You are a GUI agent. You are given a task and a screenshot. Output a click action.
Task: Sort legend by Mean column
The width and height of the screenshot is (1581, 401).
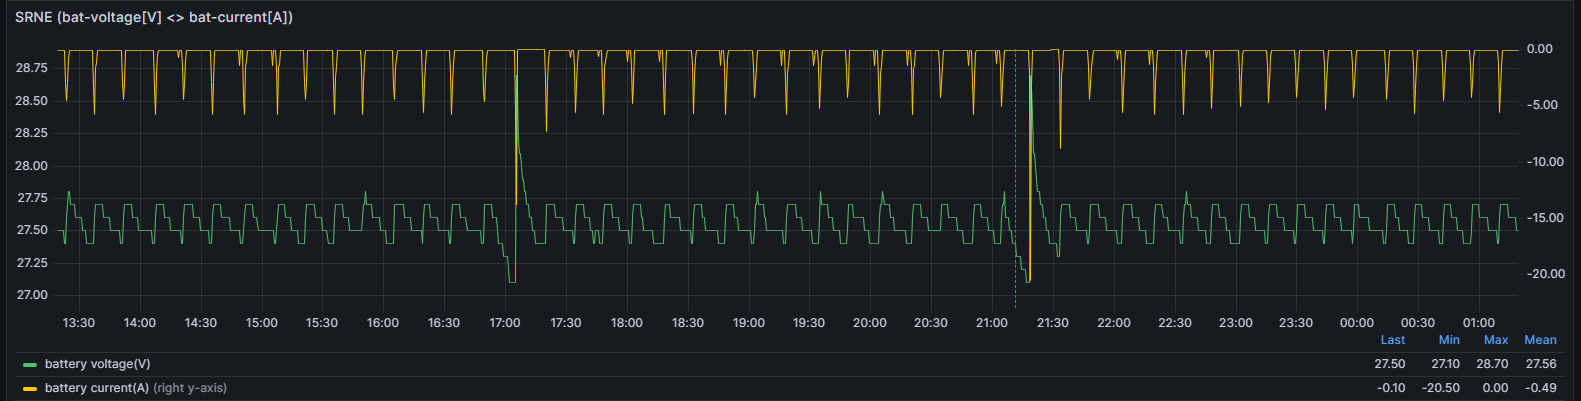pyautogui.click(x=1540, y=340)
